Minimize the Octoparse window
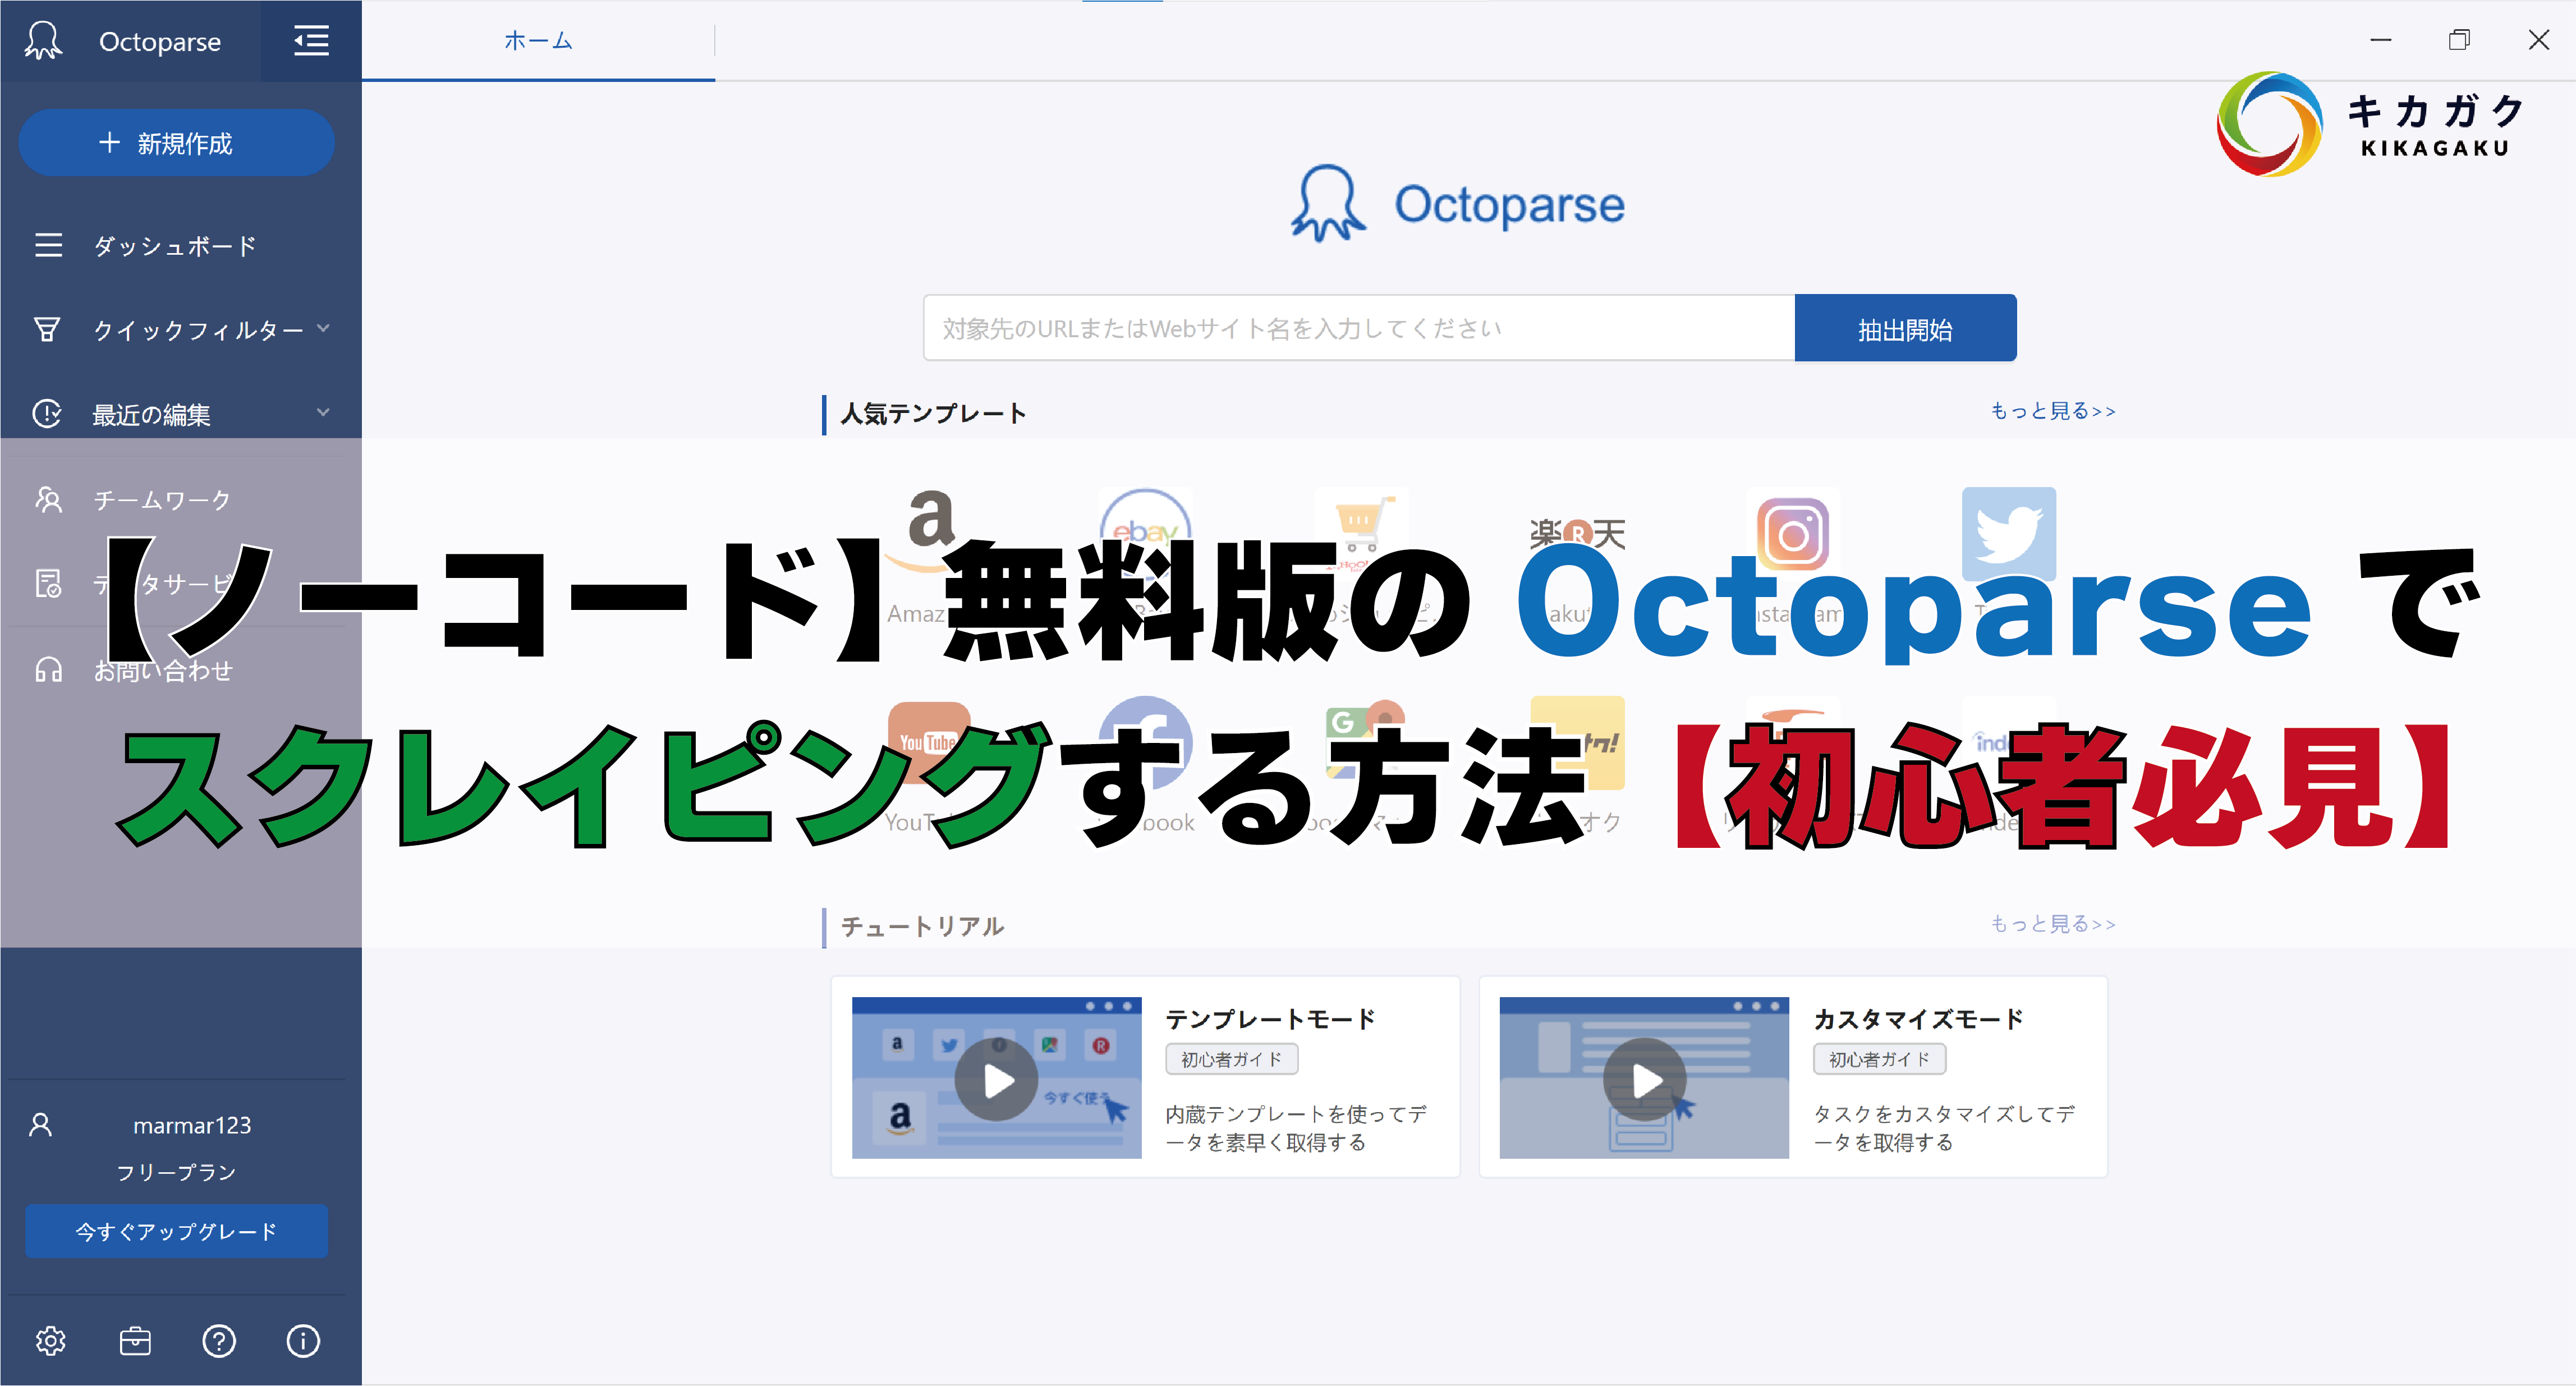The height and width of the screenshot is (1386, 2576). coord(2381,40)
